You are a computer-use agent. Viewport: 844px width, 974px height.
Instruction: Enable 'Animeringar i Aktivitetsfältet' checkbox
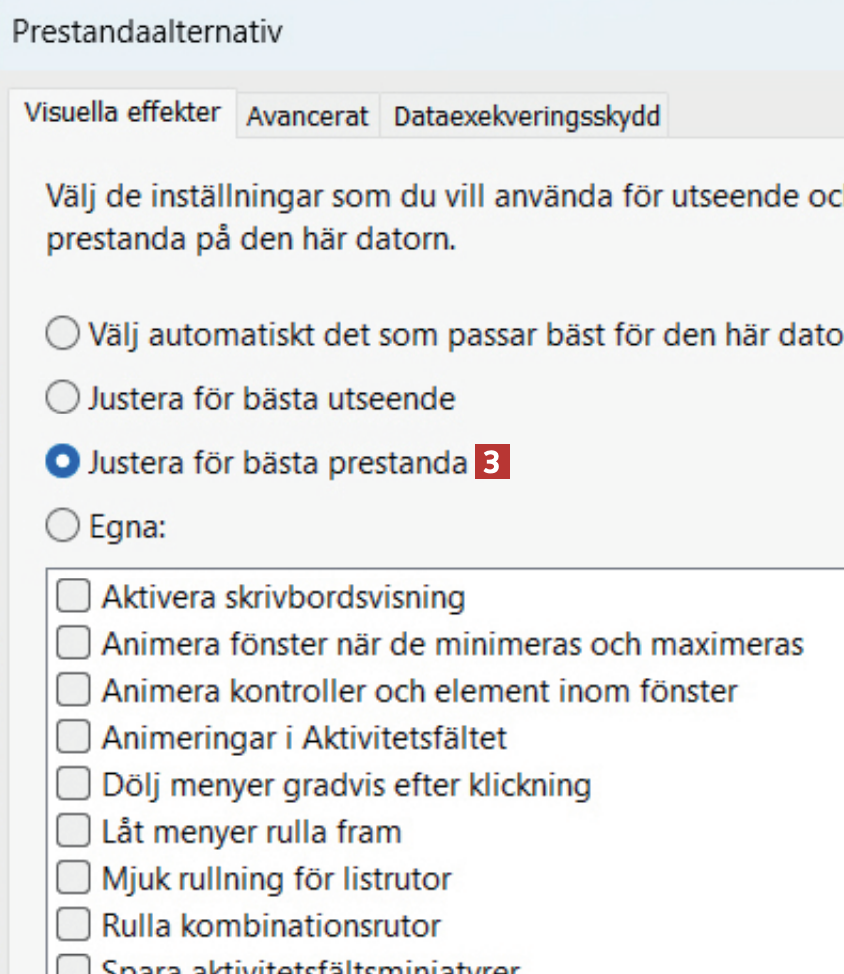[73, 738]
